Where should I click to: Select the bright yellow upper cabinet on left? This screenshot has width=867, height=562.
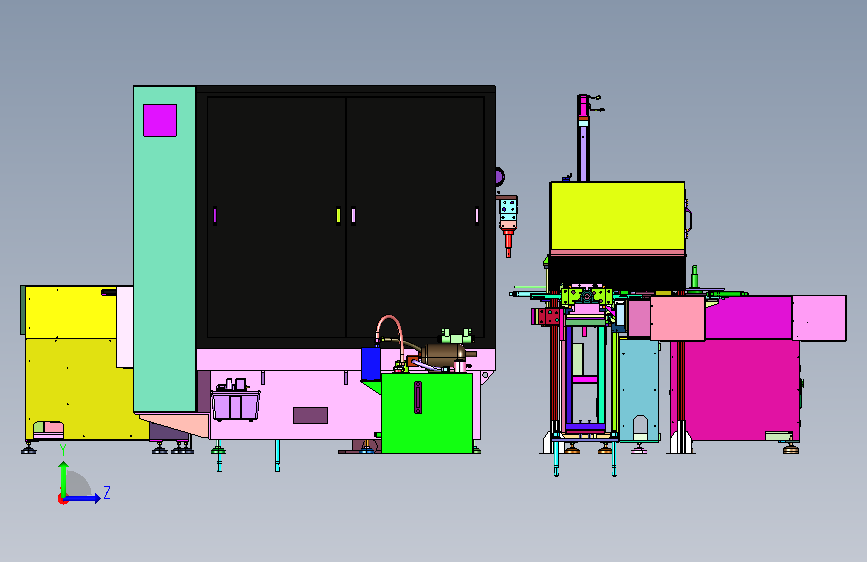tap(71, 312)
